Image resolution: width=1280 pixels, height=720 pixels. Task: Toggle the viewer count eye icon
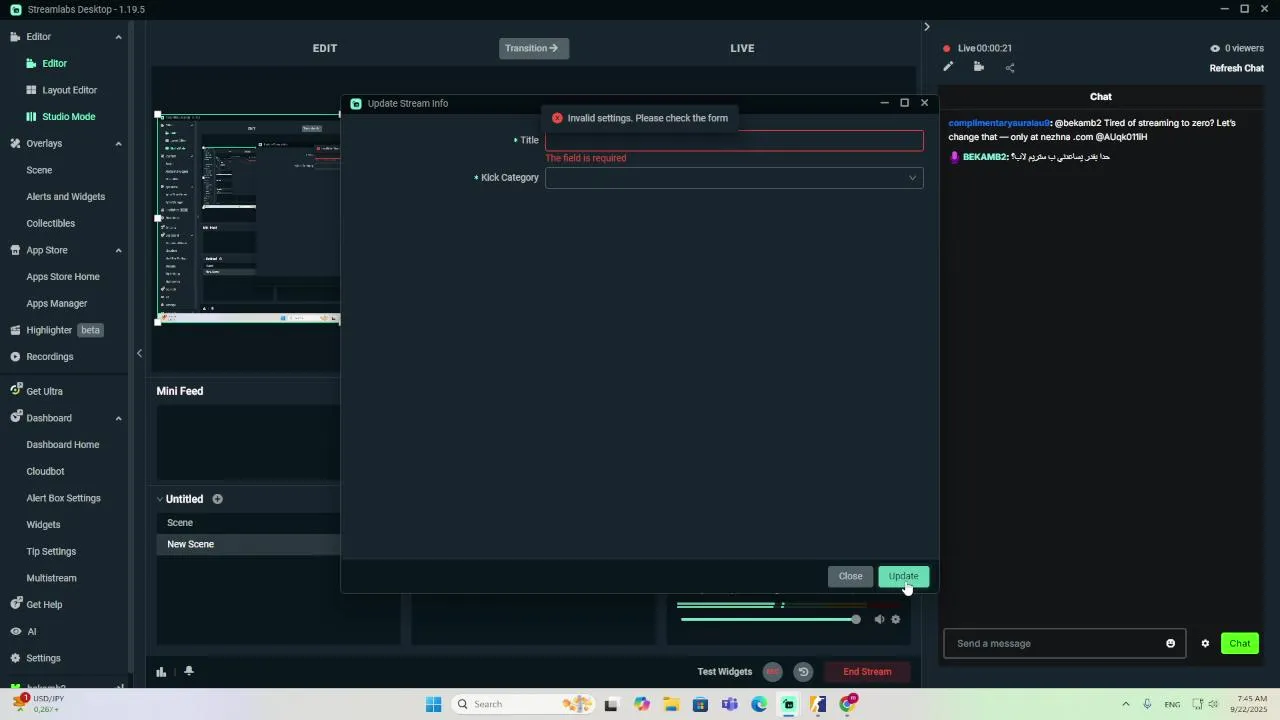click(x=1215, y=48)
